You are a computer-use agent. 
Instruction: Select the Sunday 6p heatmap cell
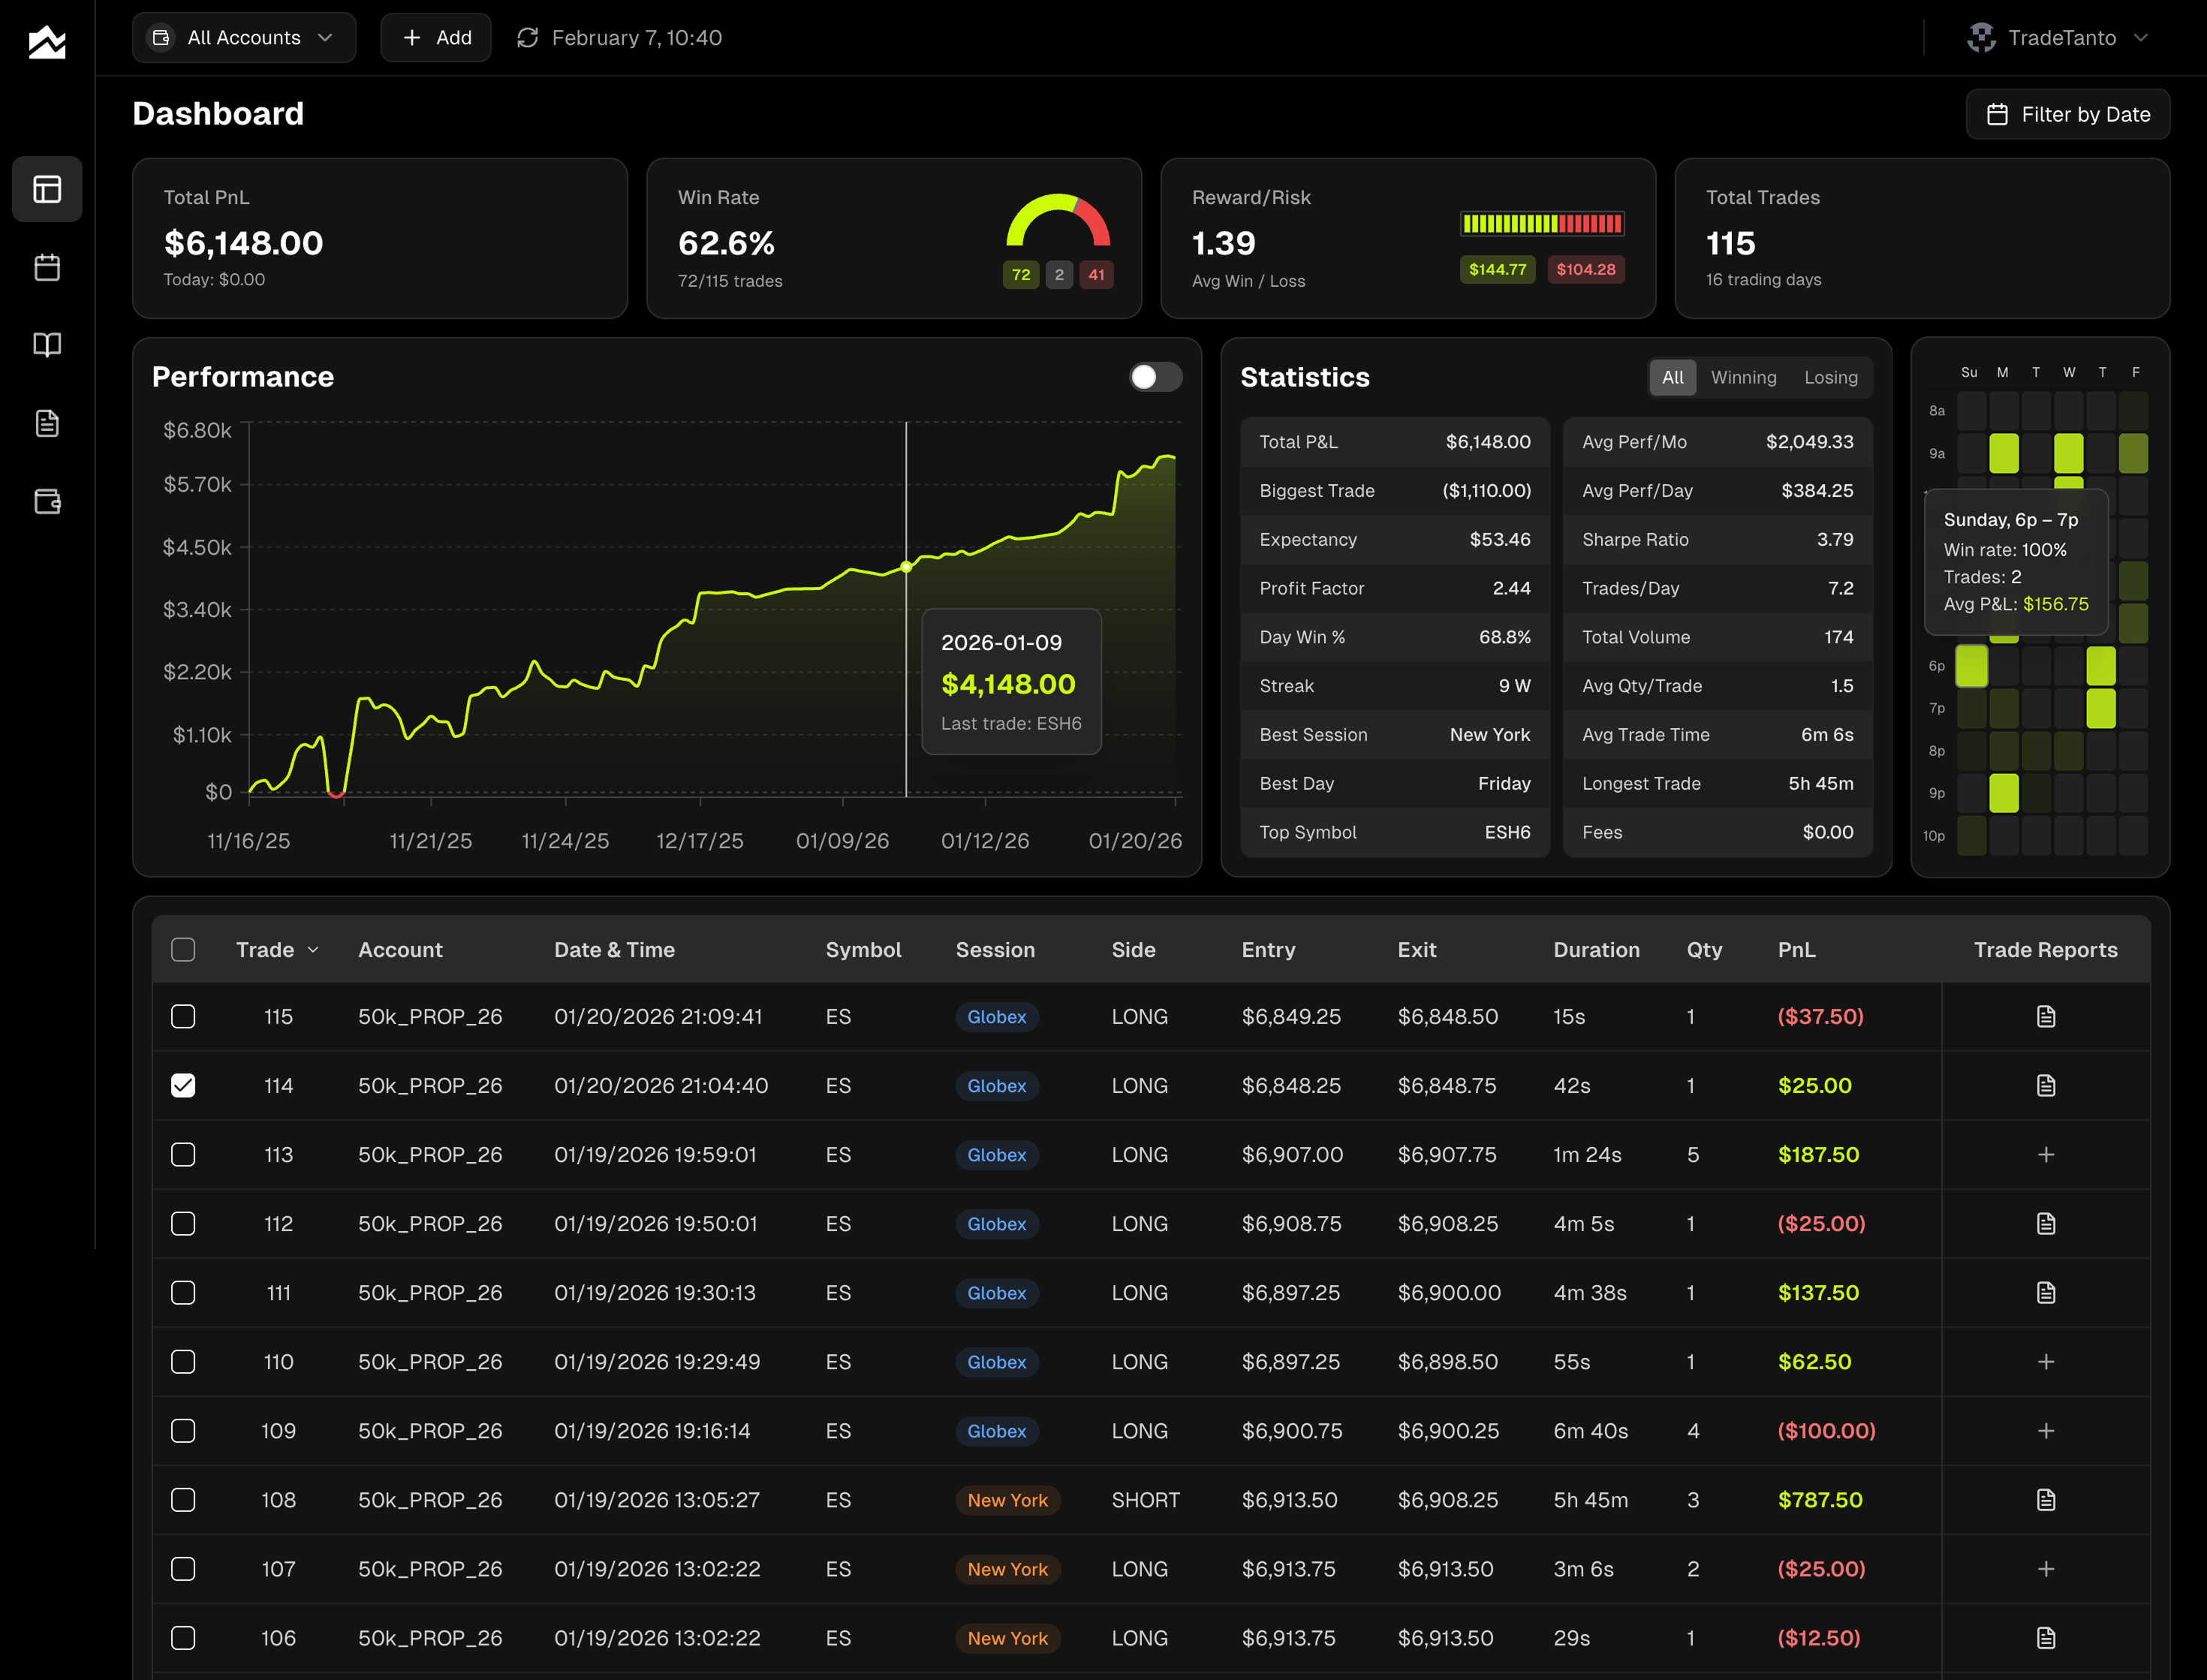click(1971, 665)
